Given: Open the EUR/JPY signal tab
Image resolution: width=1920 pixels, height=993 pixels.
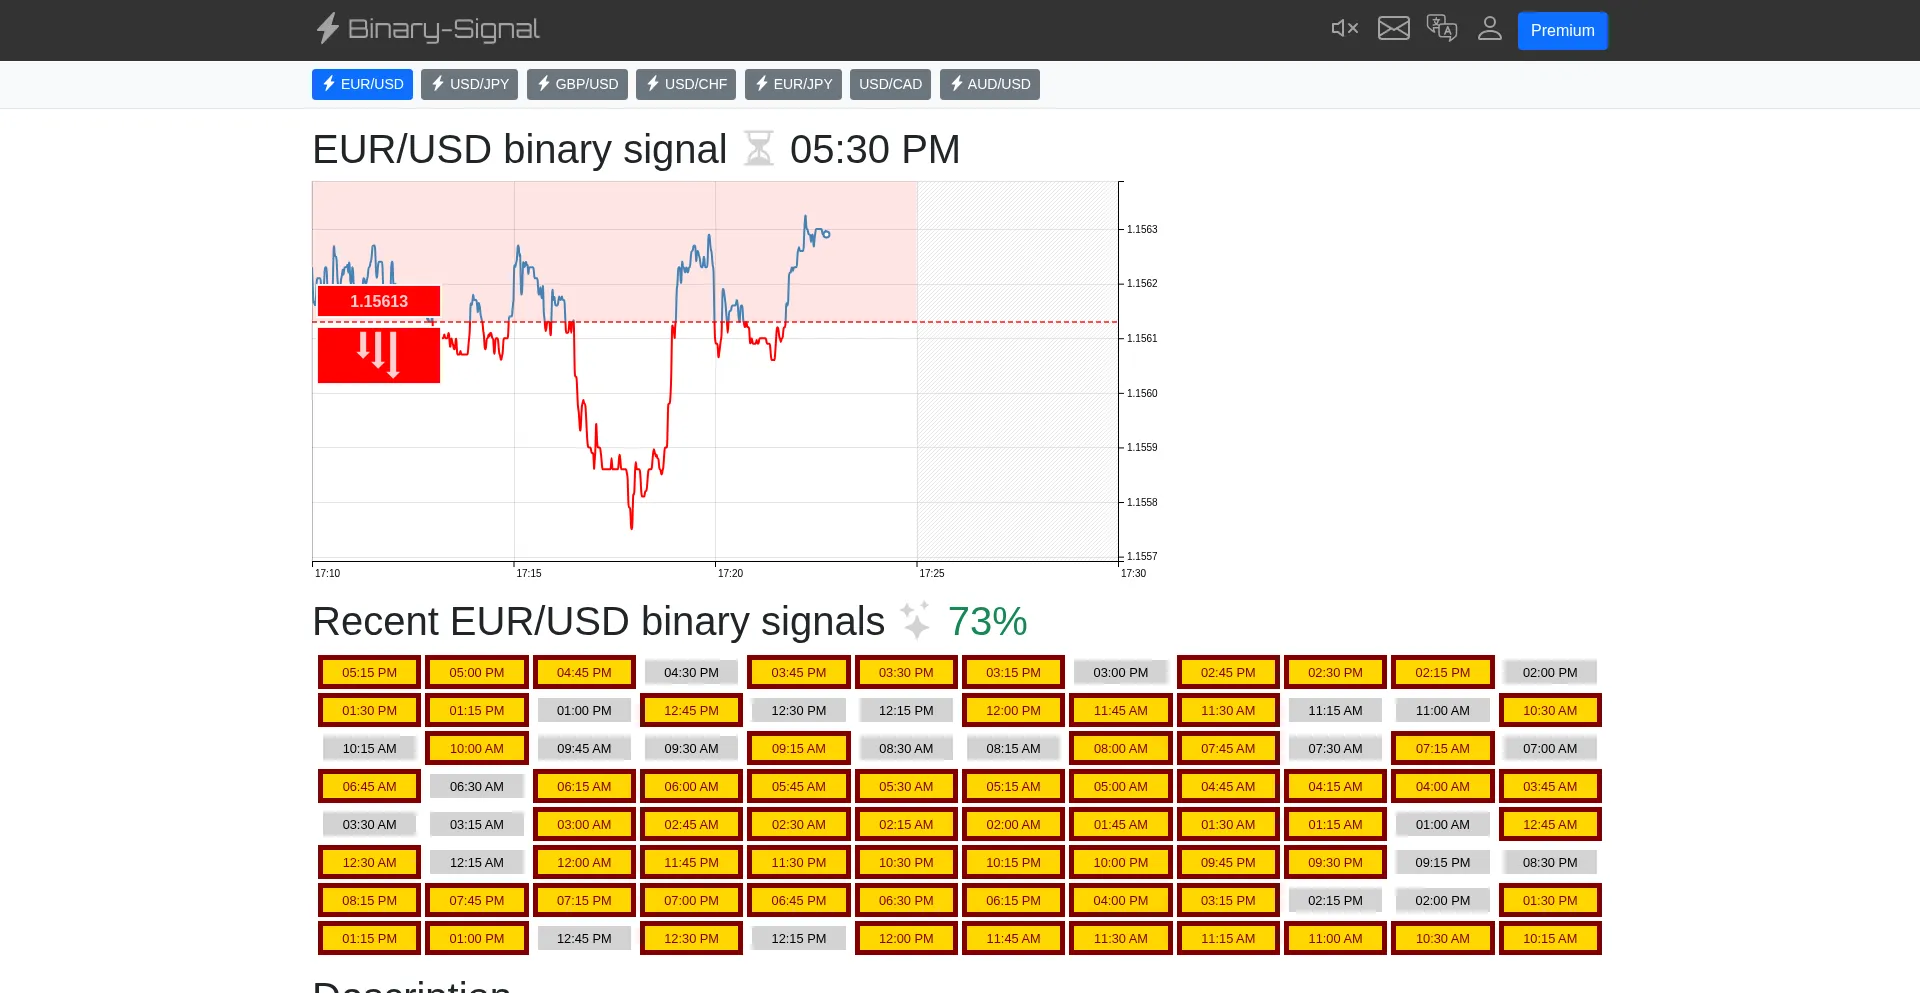Looking at the screenshot, I should coord(792,84).
